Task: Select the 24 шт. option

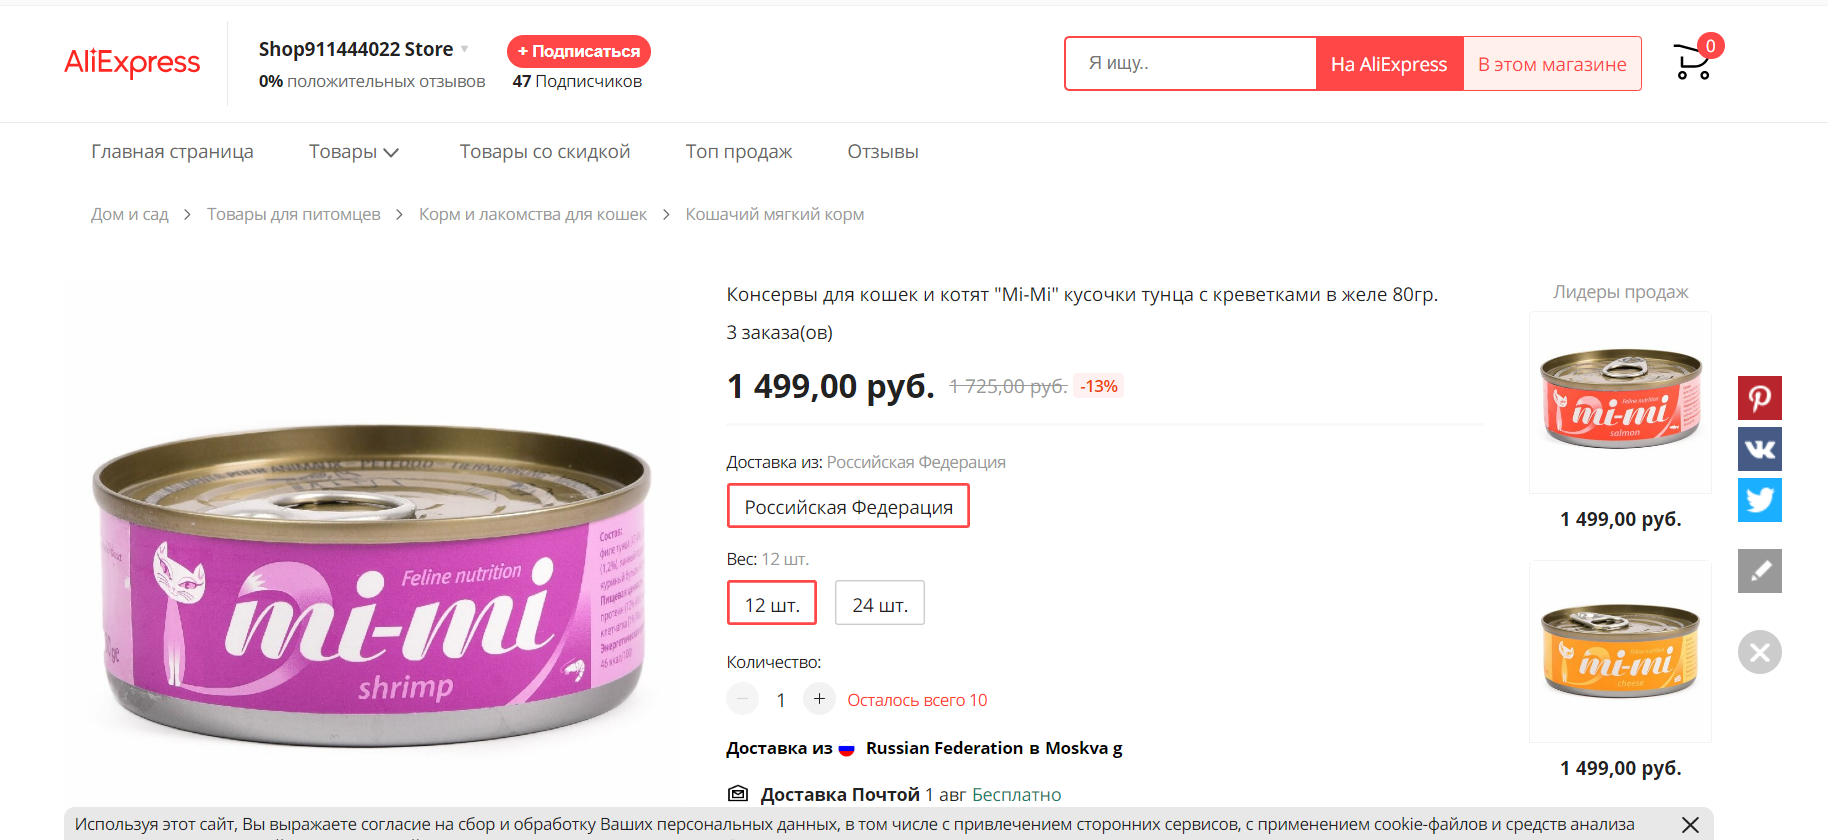Action: point(880,603)
